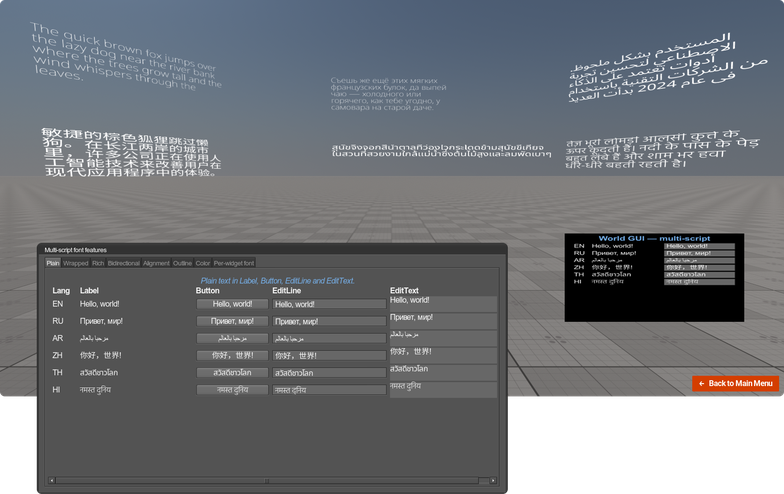The image size is (784, 494).
Task: Click 'Plain text in Label, Button, EditLine and EditText.' caption
Action: [278, 281]
